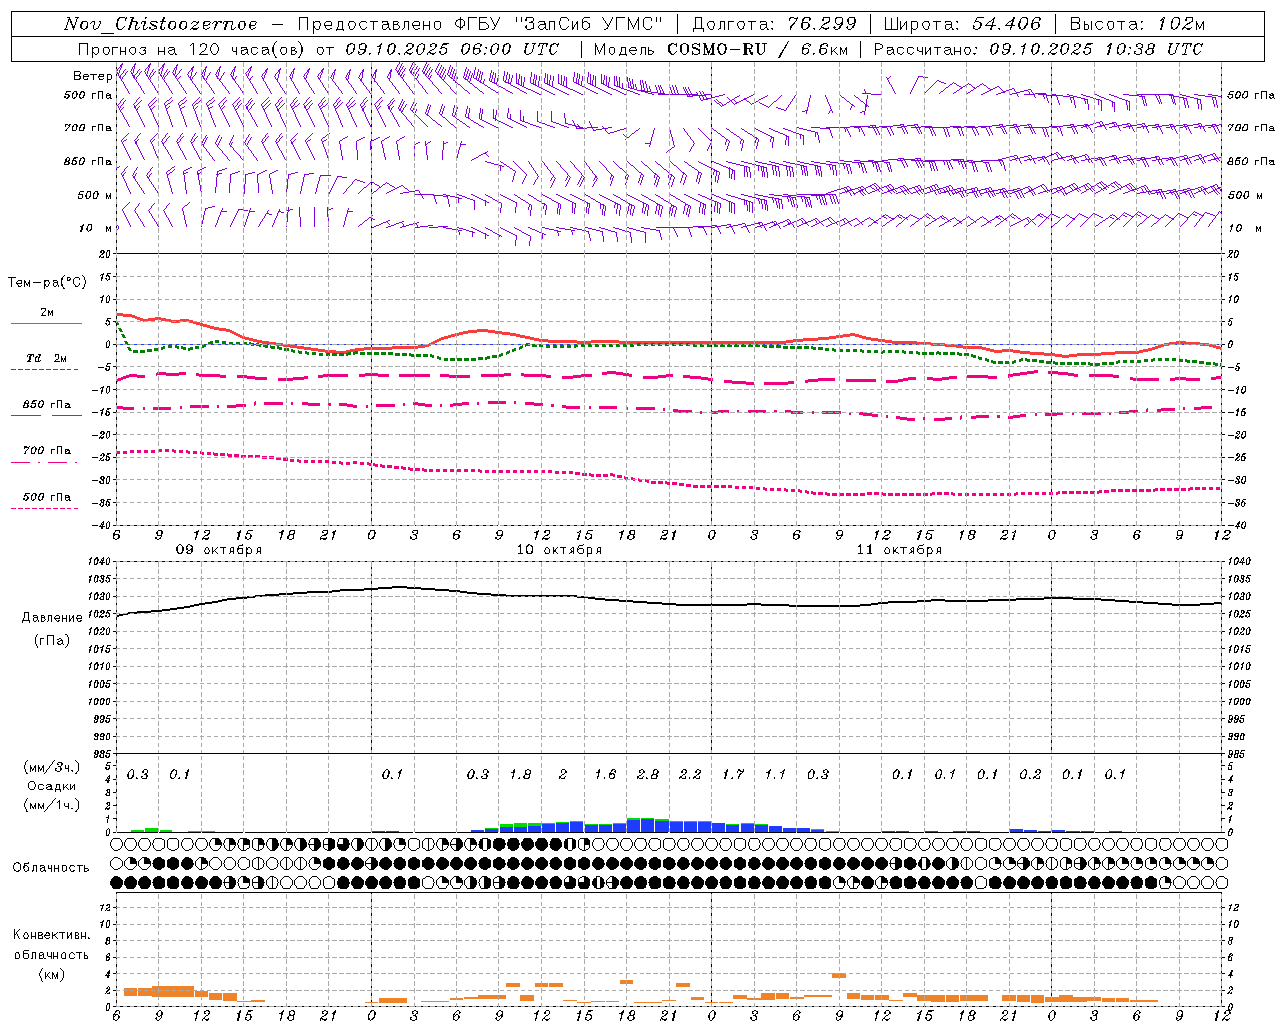Viewport: 1280px width, 1024px height.
Task: Click the Давление pressure label
Action: point(52,618)
